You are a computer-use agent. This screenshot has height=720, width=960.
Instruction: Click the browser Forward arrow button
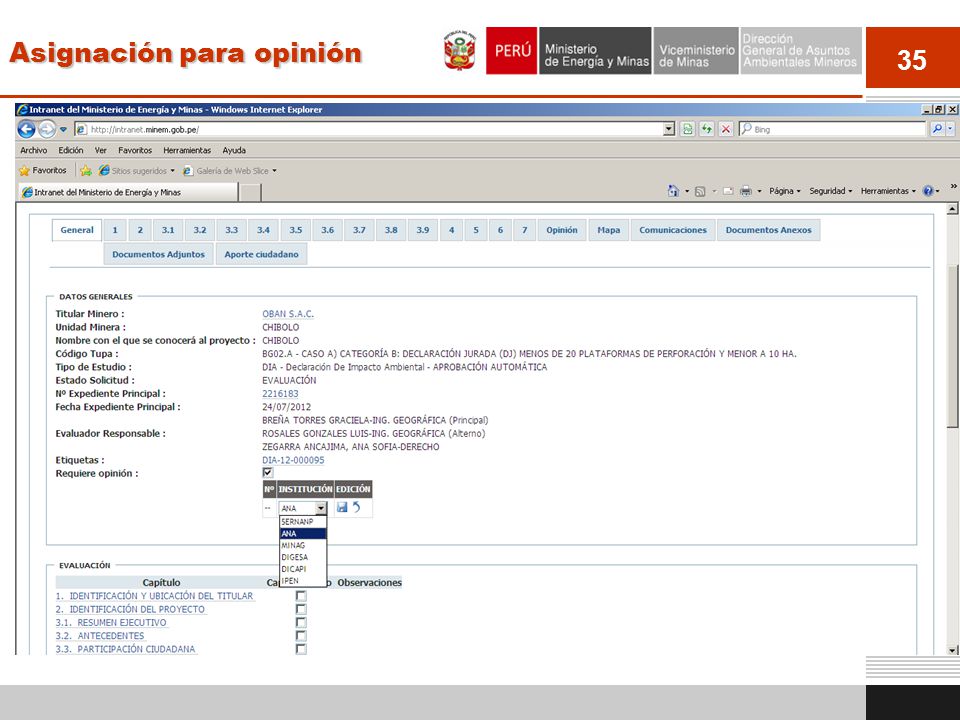pos(47,129)
